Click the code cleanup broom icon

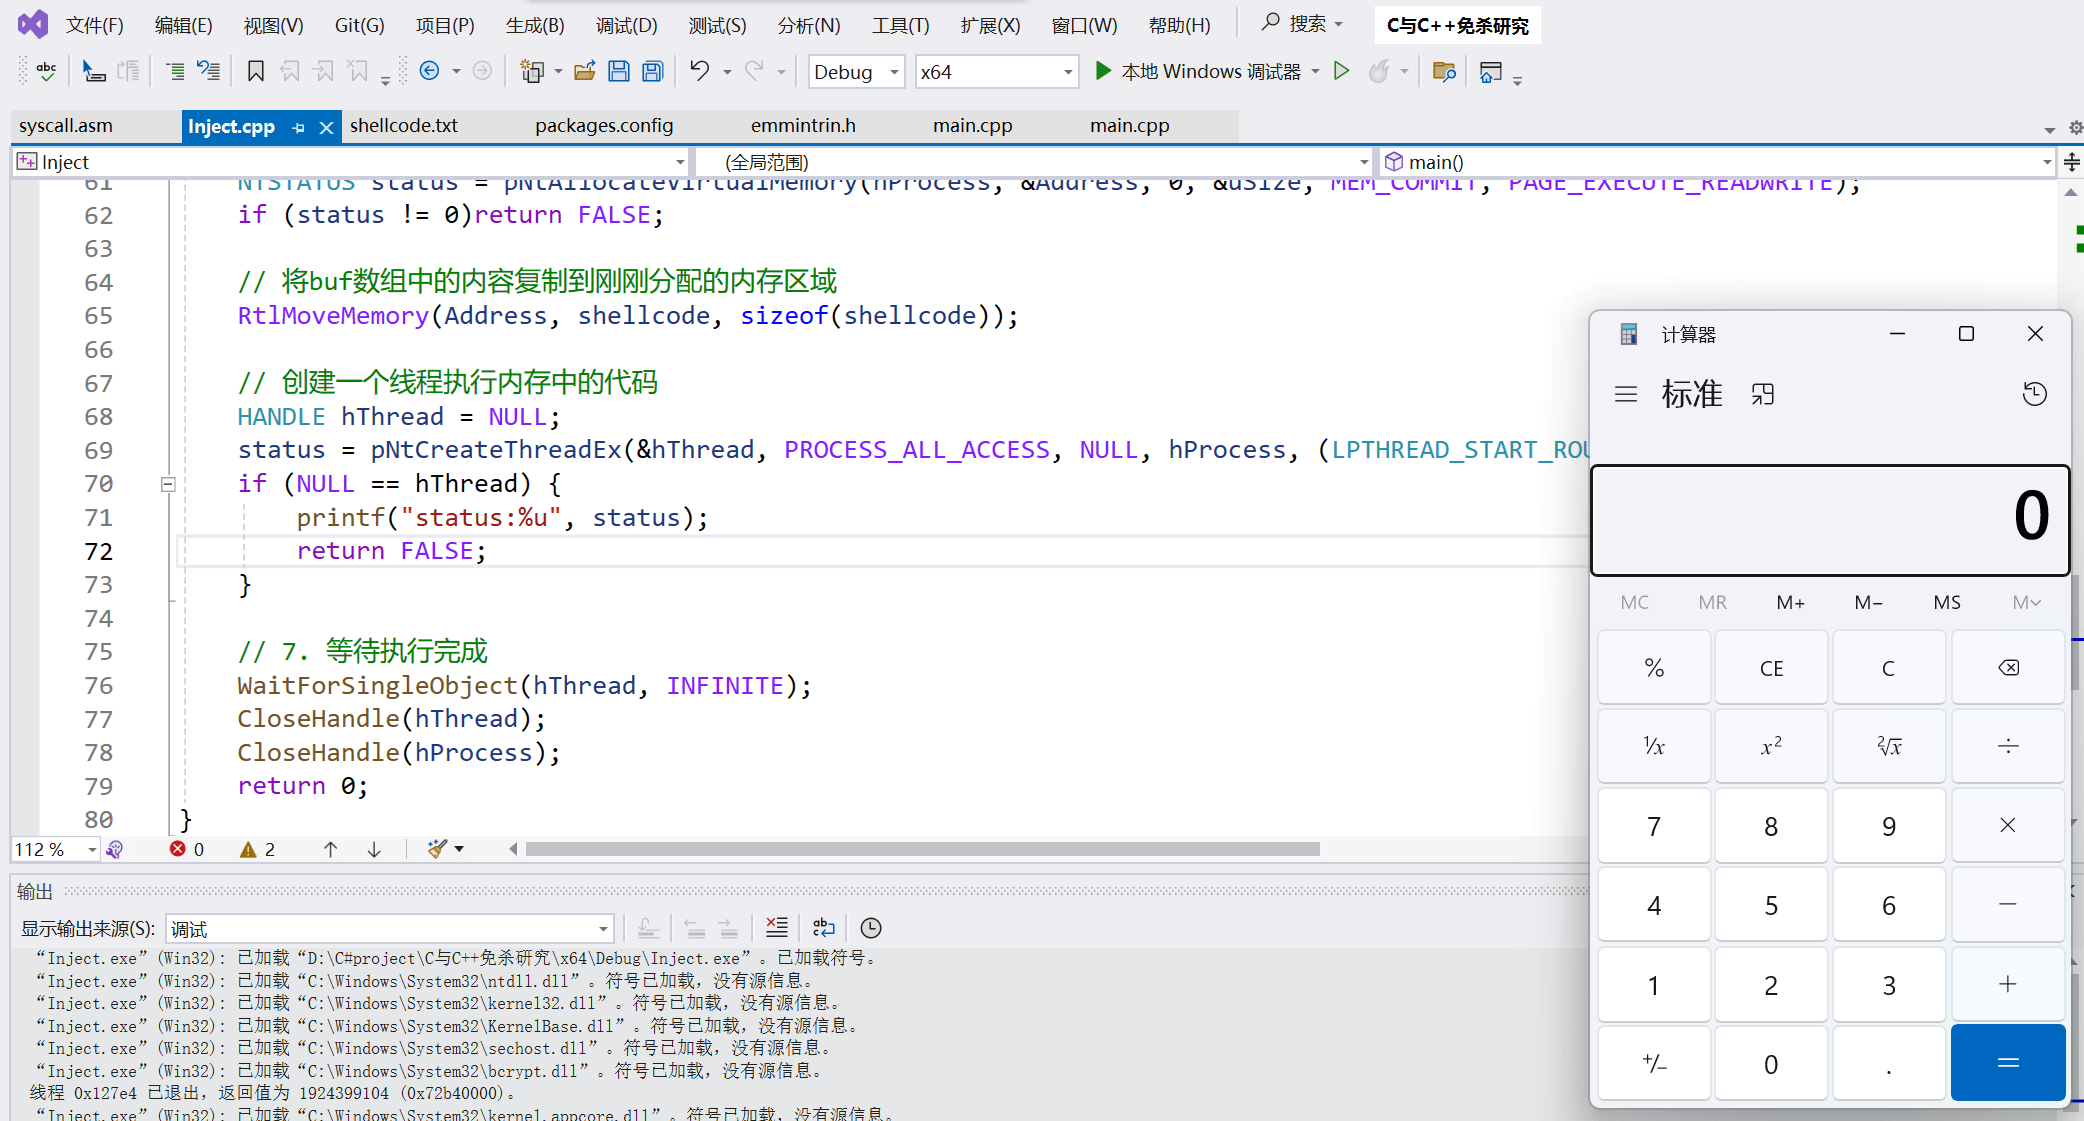pyautogui.click(x=437, y=849)
